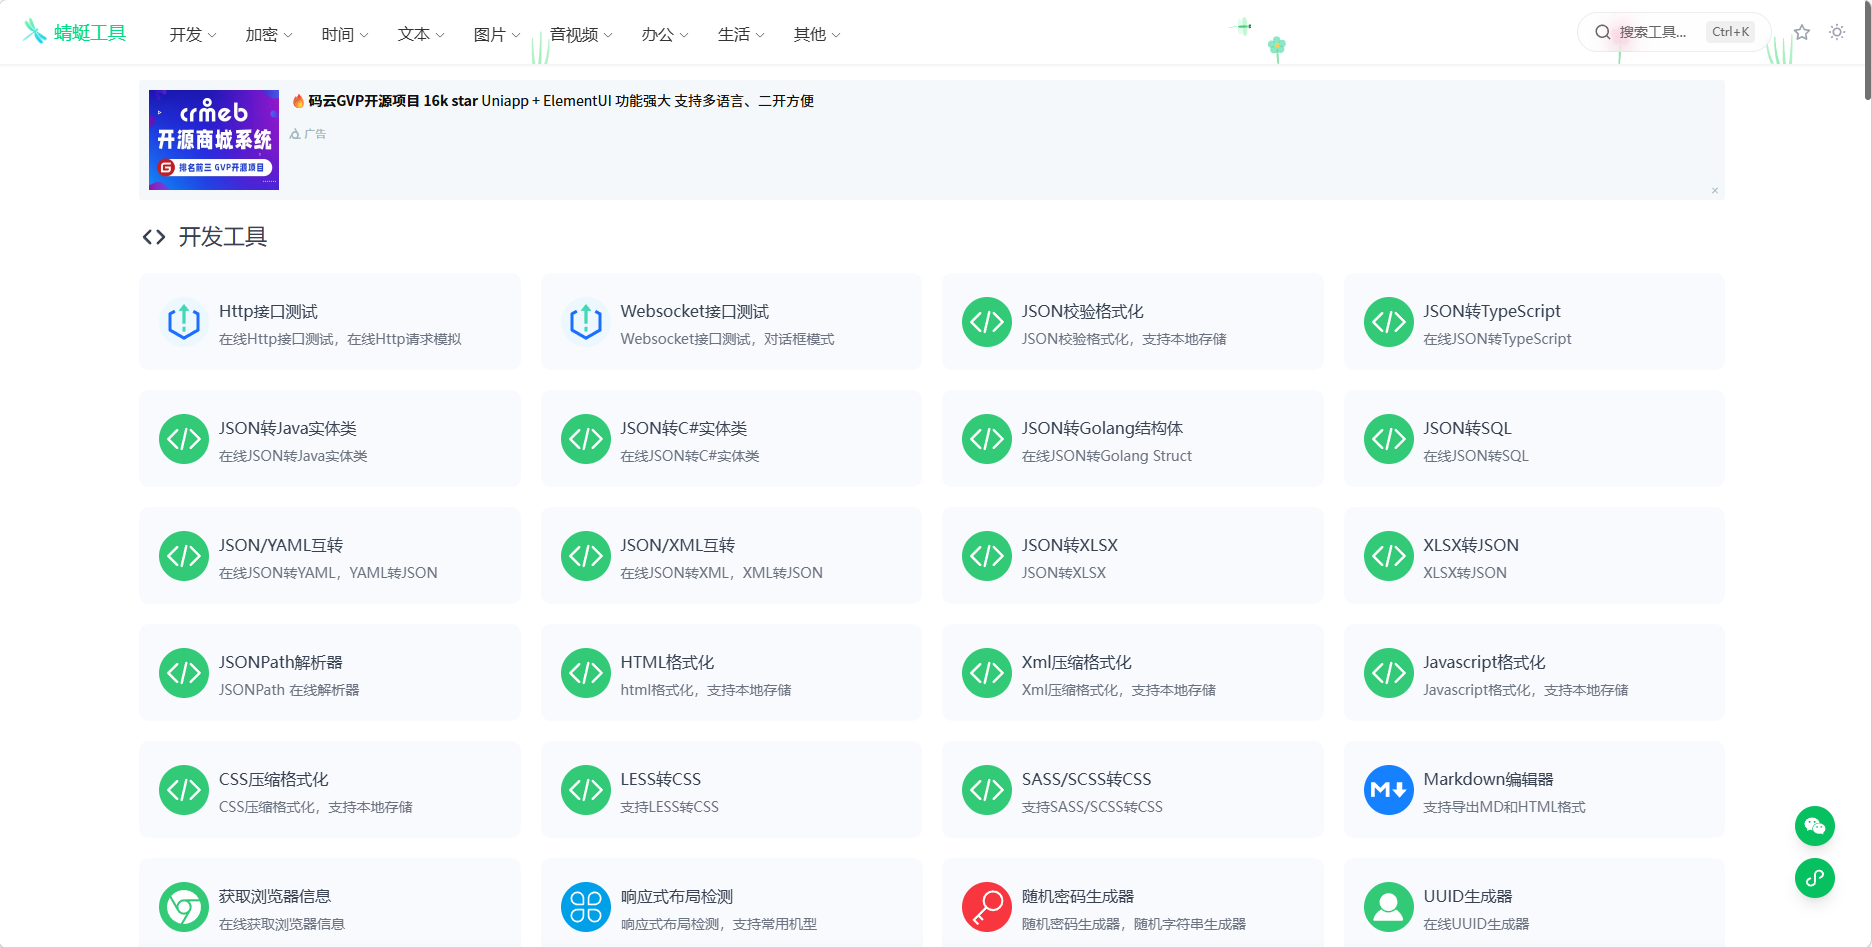This screenshot has width=1872, height=947.
Task: Toggle the light/dark theme sun icon
Action: 1837,31
